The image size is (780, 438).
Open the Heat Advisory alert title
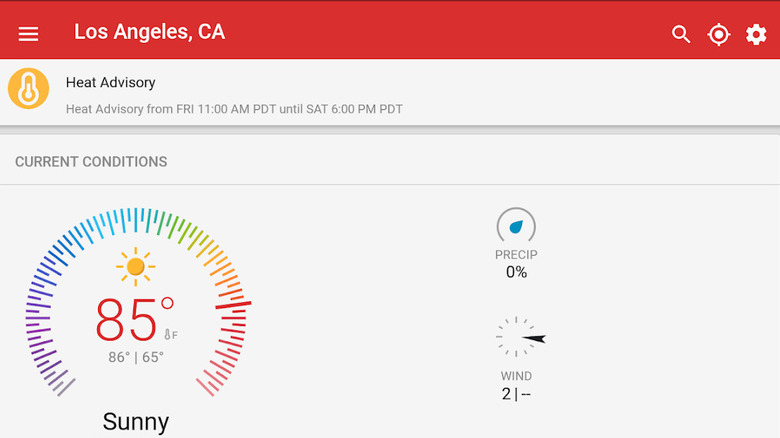[x=110, y=82]
